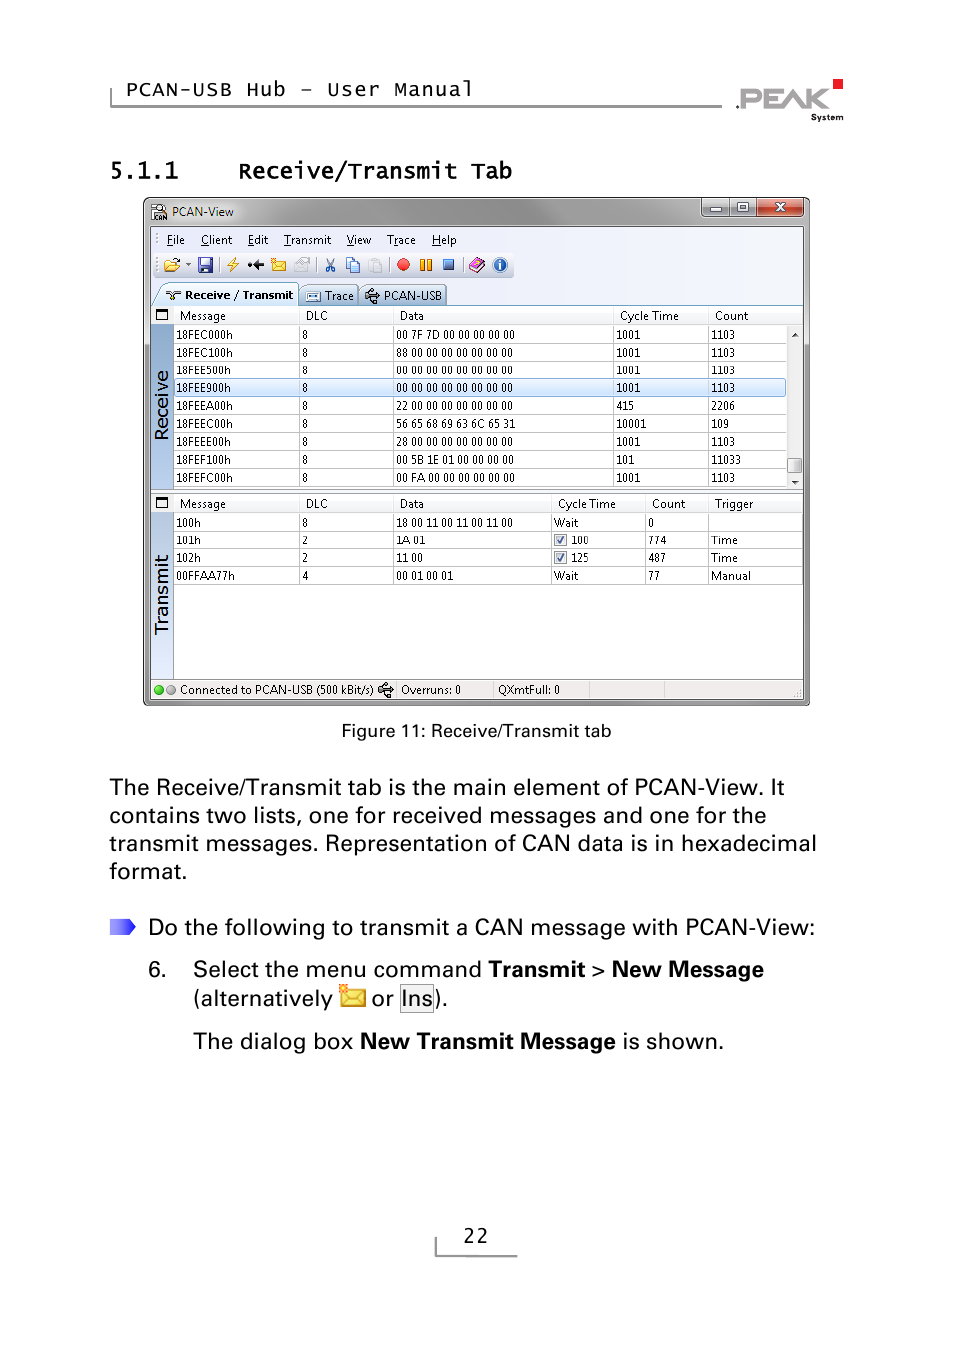This screenshot has height=1352, width=954.
Task: Click the Copy icon in toolbar
Action: pyautogui.click(x=353, y=266)
